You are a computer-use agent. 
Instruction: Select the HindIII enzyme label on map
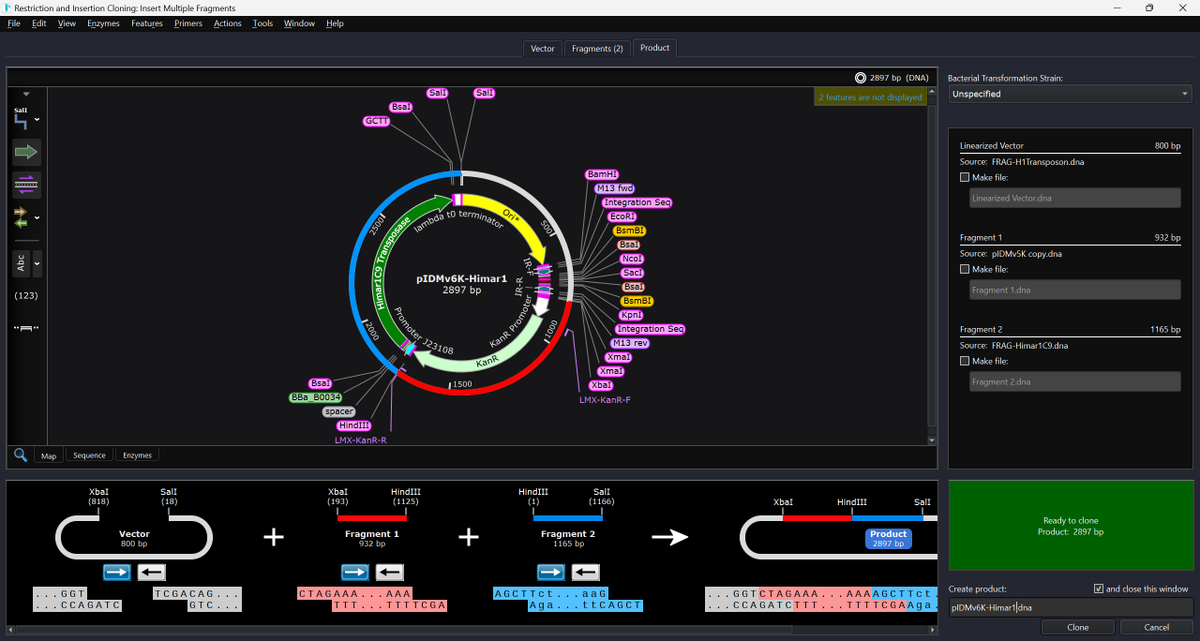[x=354, y=425]
